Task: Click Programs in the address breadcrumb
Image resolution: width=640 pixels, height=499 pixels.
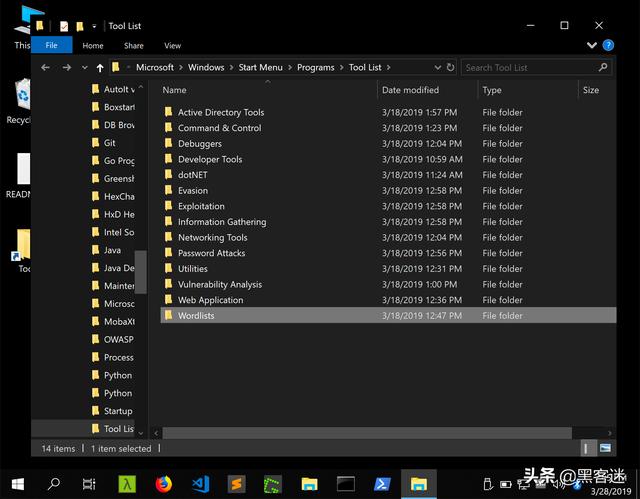Action: pyautogui.click(x=316, y=67)
